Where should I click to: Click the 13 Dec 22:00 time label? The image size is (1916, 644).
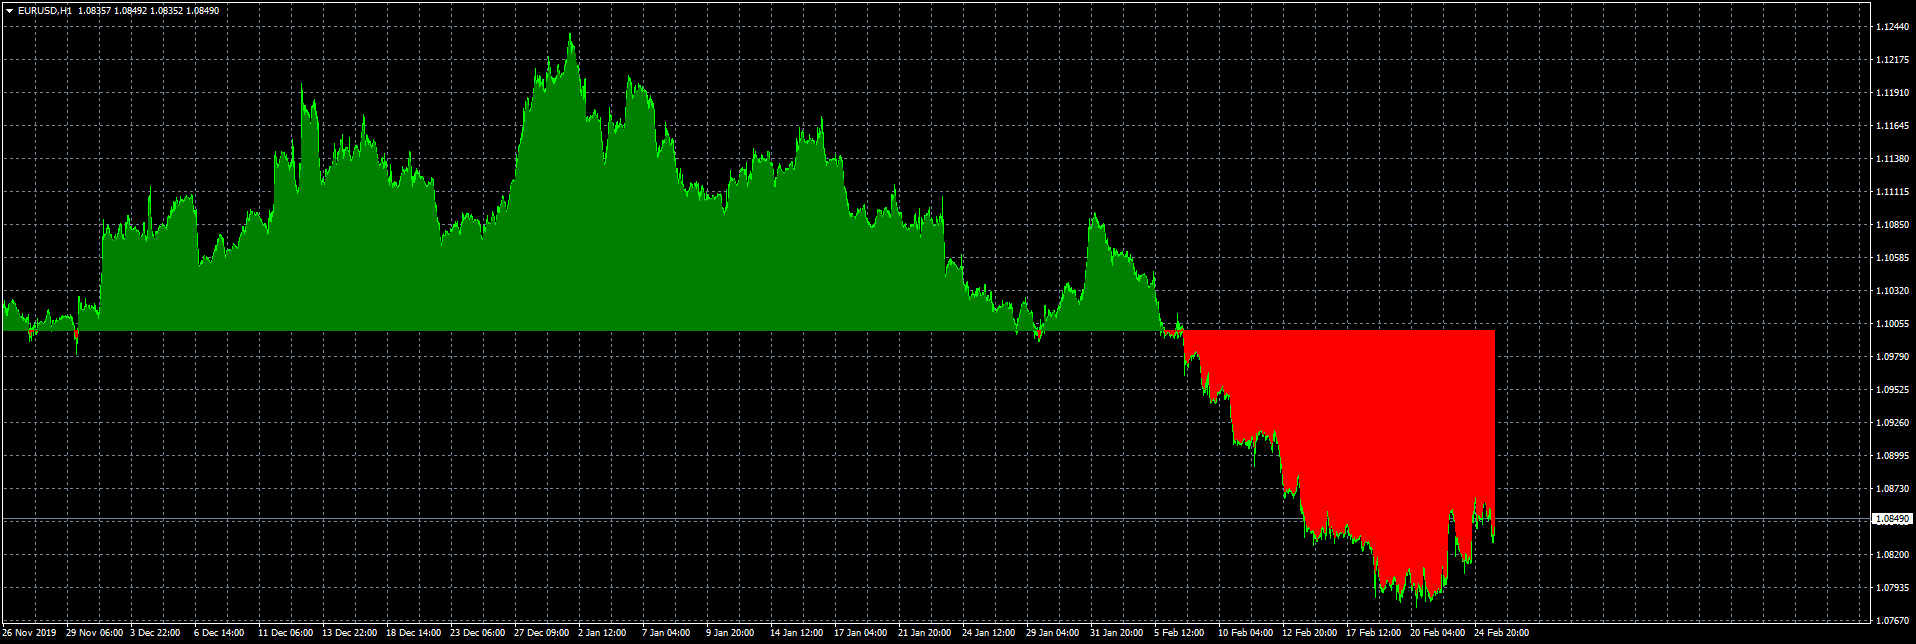[x=350, y=633]
